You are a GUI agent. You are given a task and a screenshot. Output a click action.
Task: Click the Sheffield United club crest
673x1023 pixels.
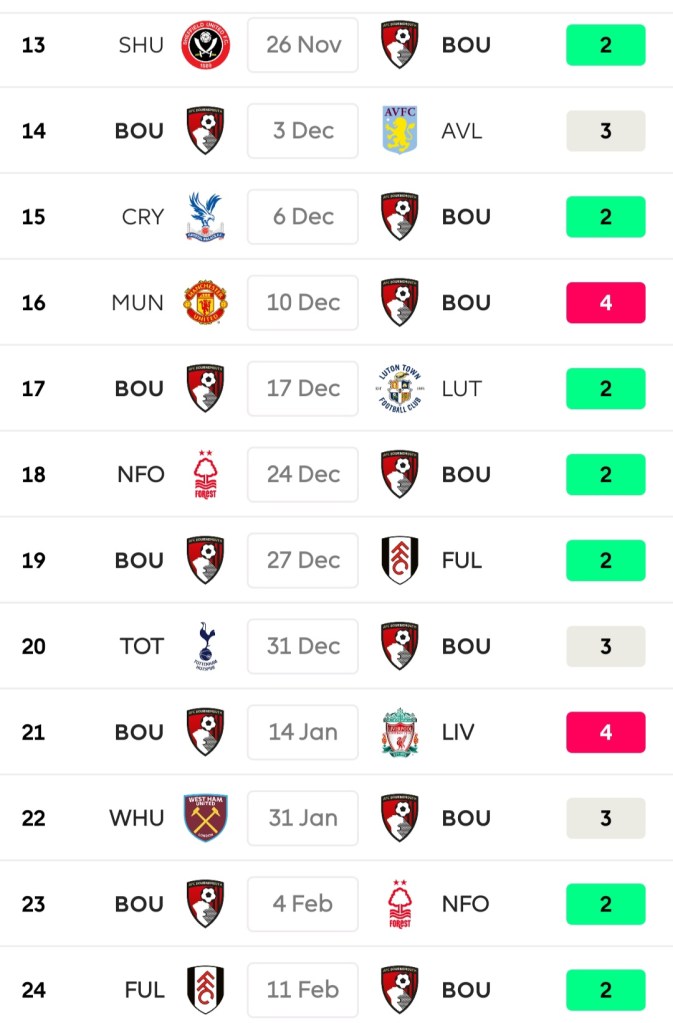click(205, 45)
